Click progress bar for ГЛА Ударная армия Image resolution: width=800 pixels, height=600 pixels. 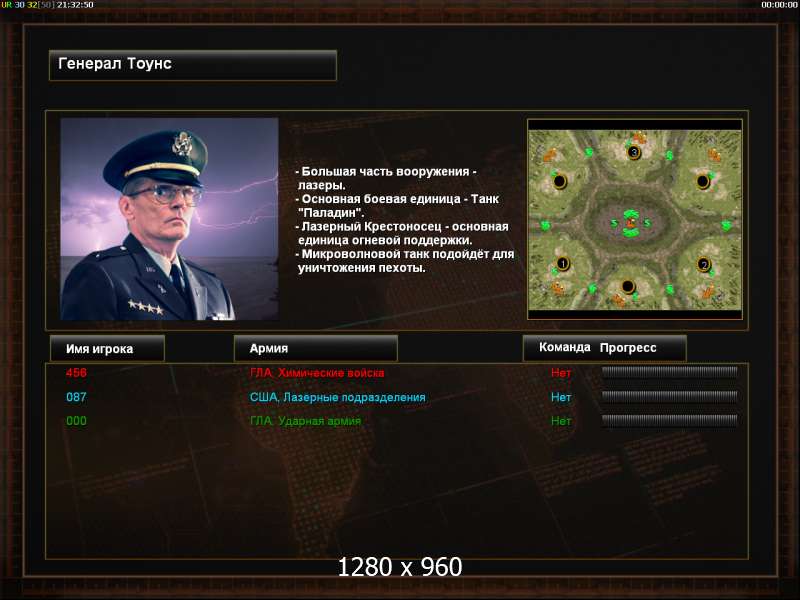[x=669, y=420]
